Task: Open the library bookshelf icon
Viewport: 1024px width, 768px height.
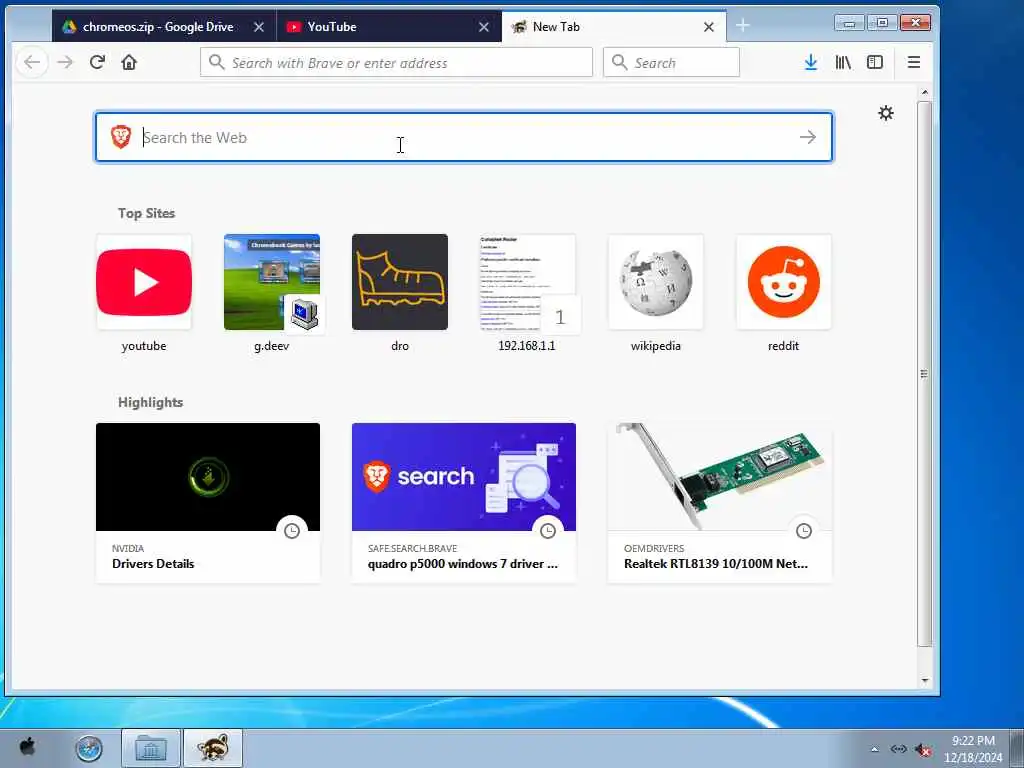Action: pos(842,63)
